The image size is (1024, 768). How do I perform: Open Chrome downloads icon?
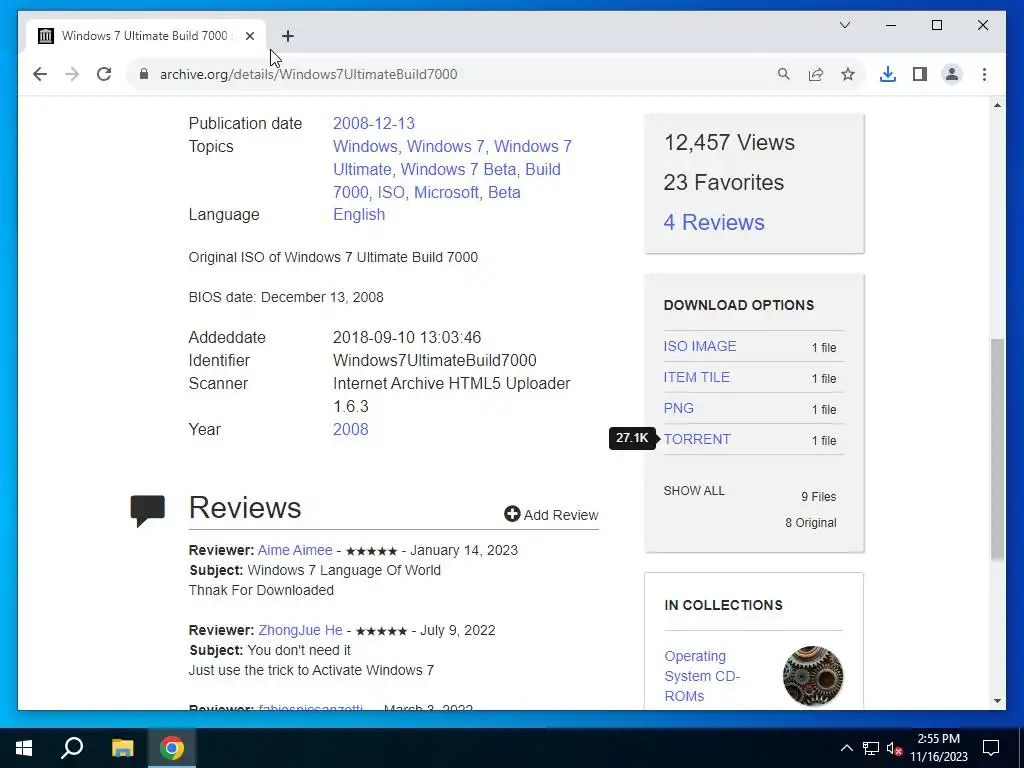click(x=888, y=74)
